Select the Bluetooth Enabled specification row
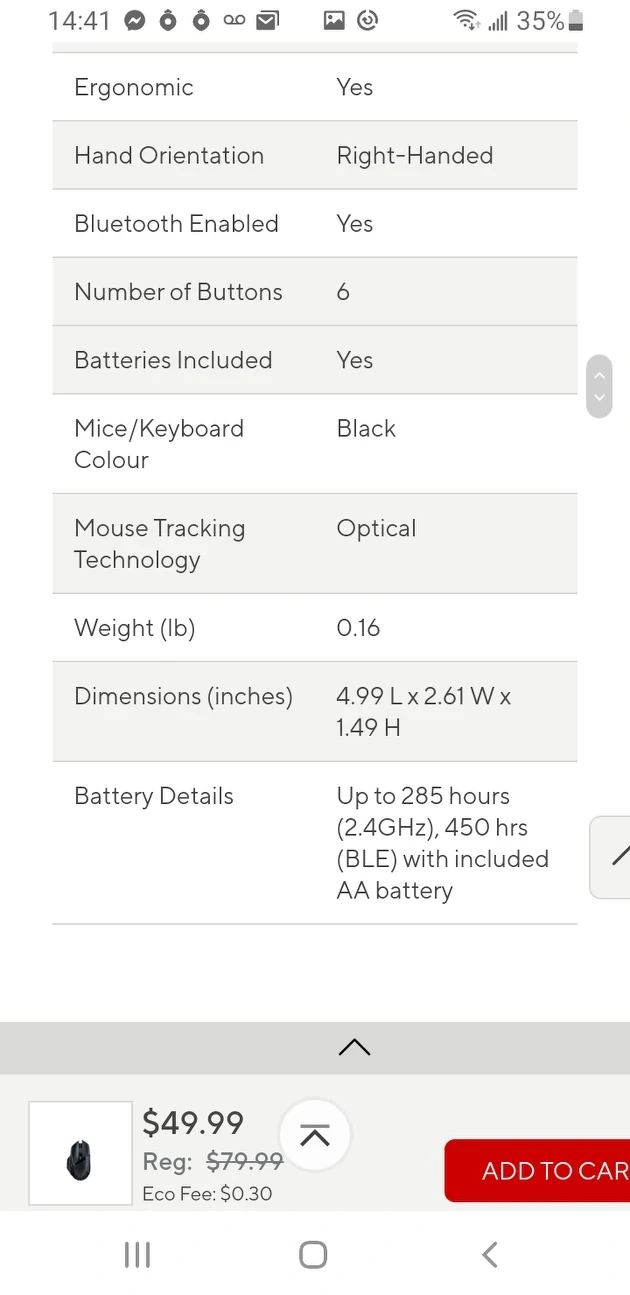Viewport: 630px width, 1295px height. (314, 223)
